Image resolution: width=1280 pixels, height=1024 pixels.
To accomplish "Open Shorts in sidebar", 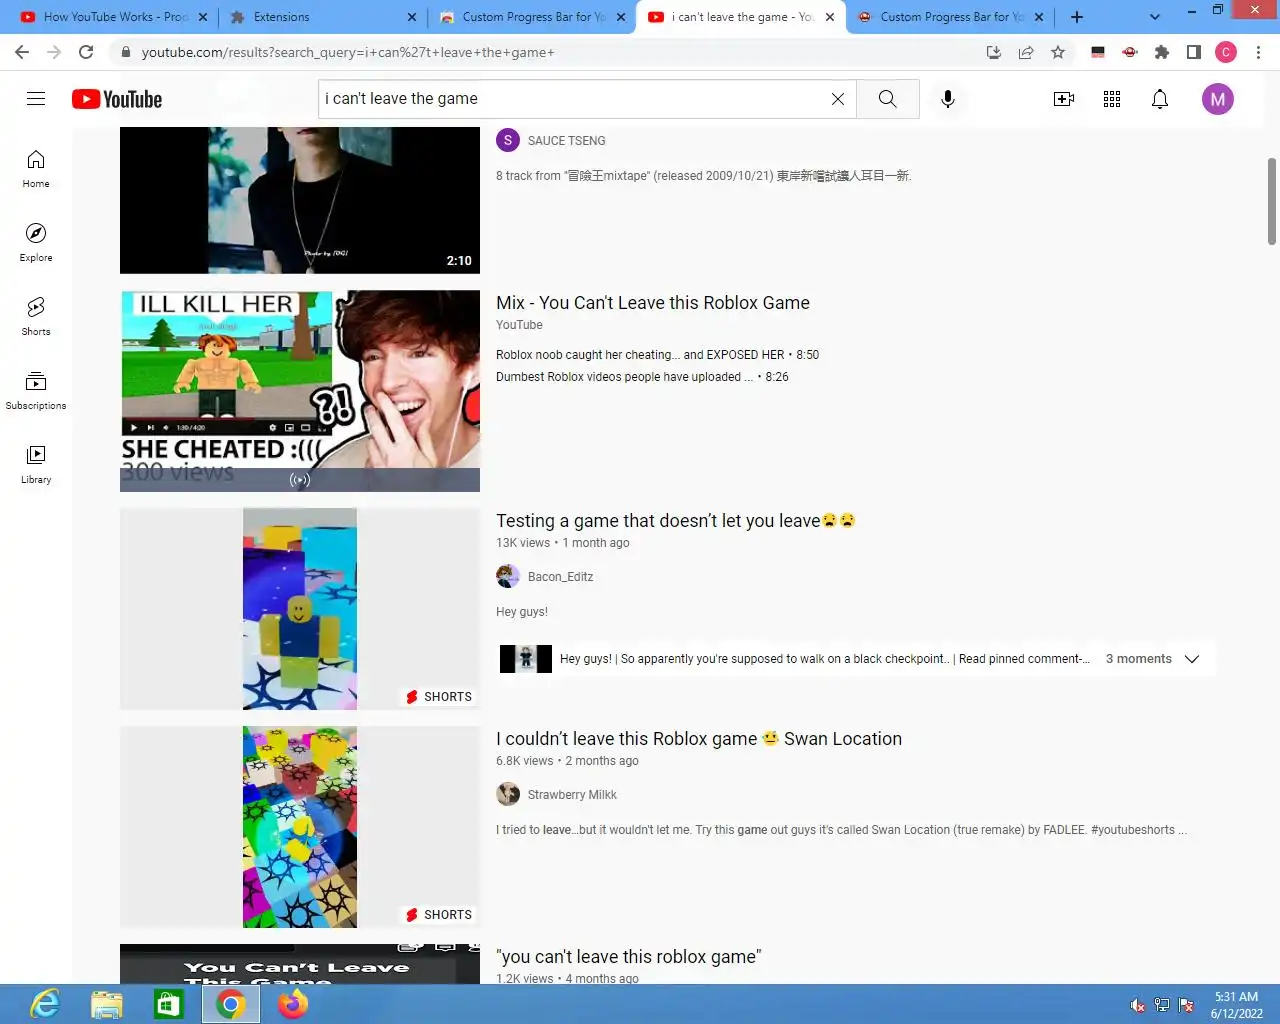I will click(36, 317).
